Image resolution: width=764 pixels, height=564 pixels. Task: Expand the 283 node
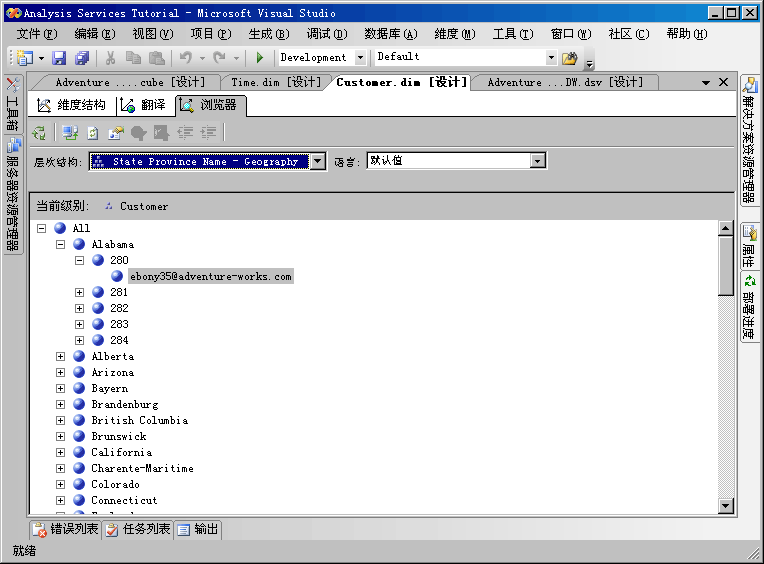(79, 324)
